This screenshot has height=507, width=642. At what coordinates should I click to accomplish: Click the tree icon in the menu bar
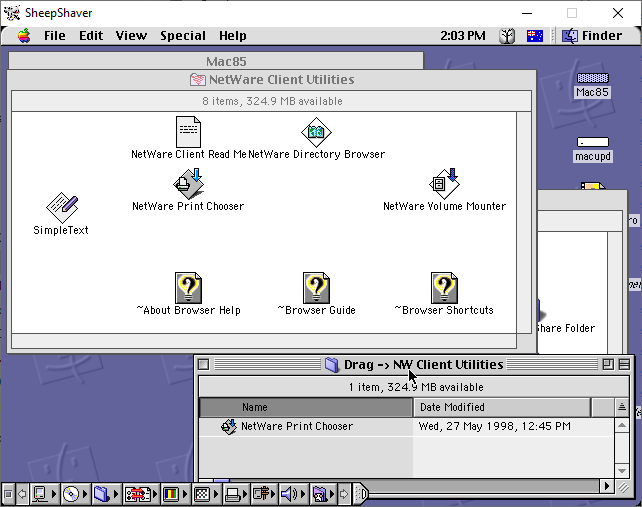pyautogui.click(x=507, y=36)
